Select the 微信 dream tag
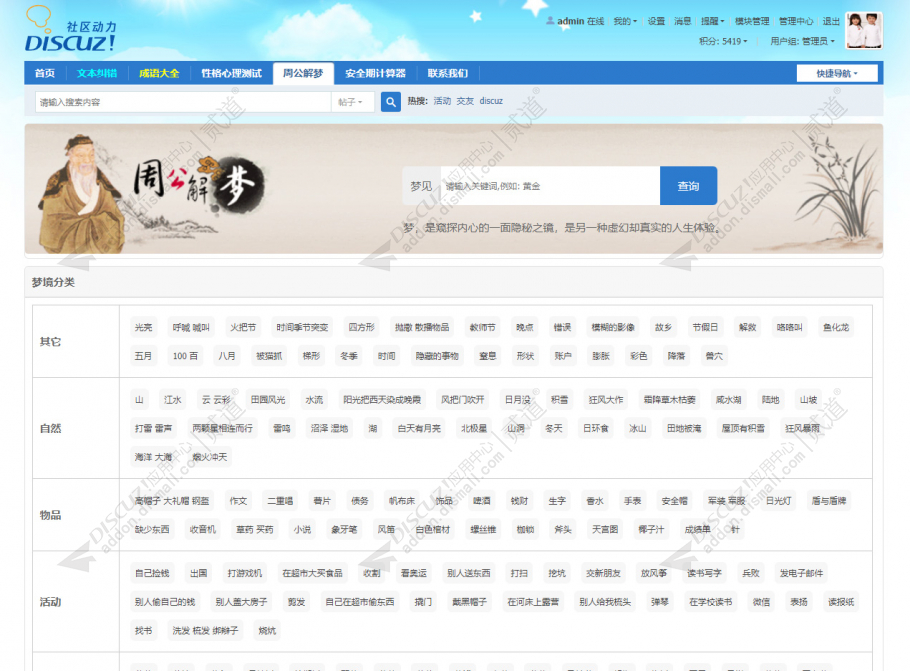Viewport: 910px width, 671px height. pyautogui.click(x=761, y=602)
